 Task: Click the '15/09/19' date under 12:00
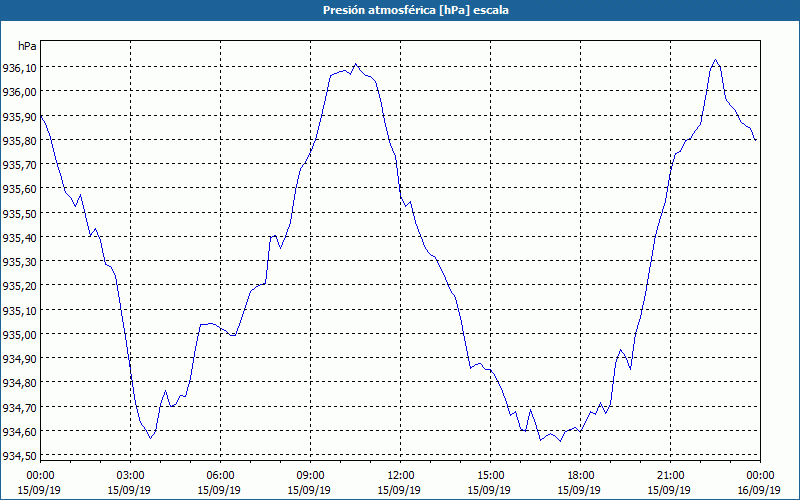coord(399,490)
